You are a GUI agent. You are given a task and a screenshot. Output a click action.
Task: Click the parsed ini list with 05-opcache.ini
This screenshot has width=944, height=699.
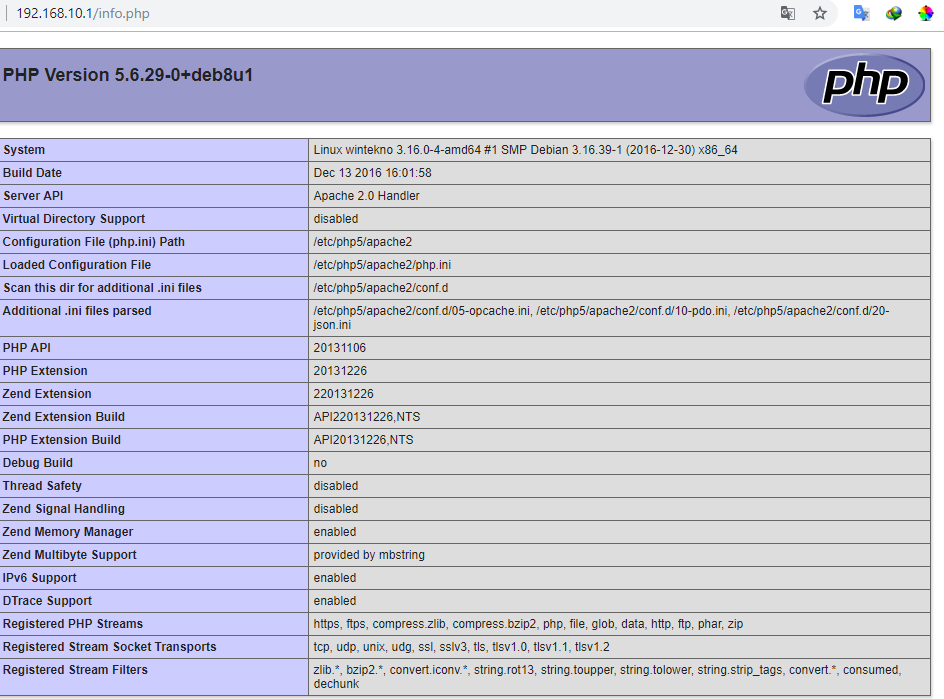601,318
